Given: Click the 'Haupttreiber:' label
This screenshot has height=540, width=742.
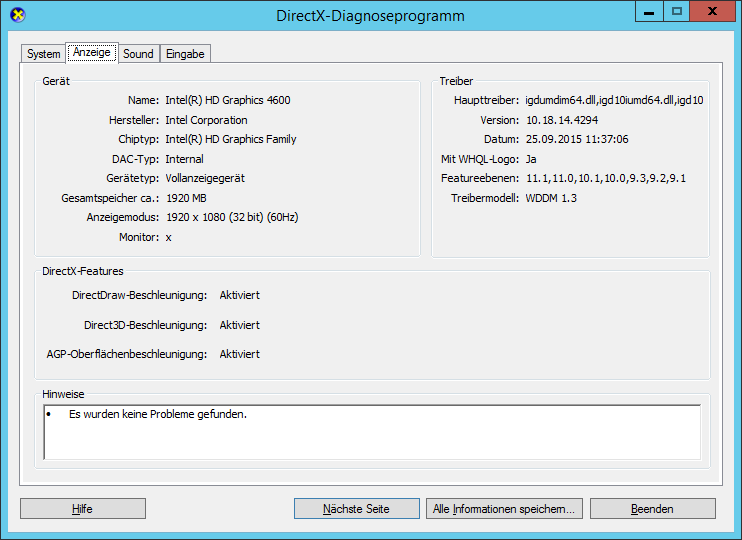Looking at the screenshot, I should (486, 100).
